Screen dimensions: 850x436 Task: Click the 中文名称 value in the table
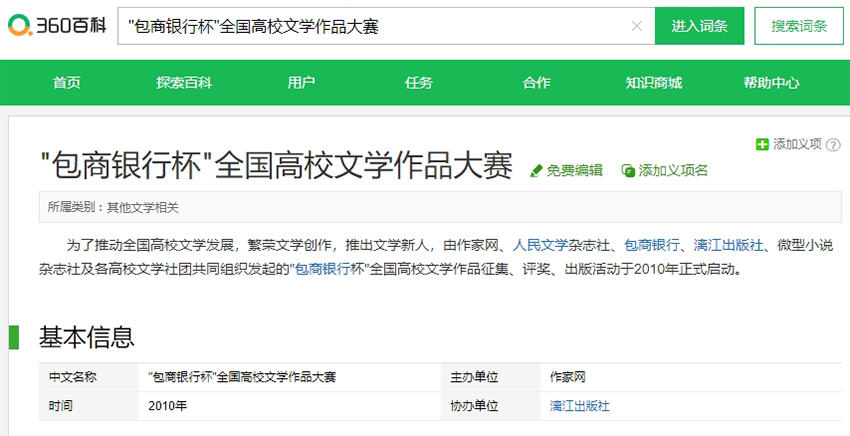point(242,377)
